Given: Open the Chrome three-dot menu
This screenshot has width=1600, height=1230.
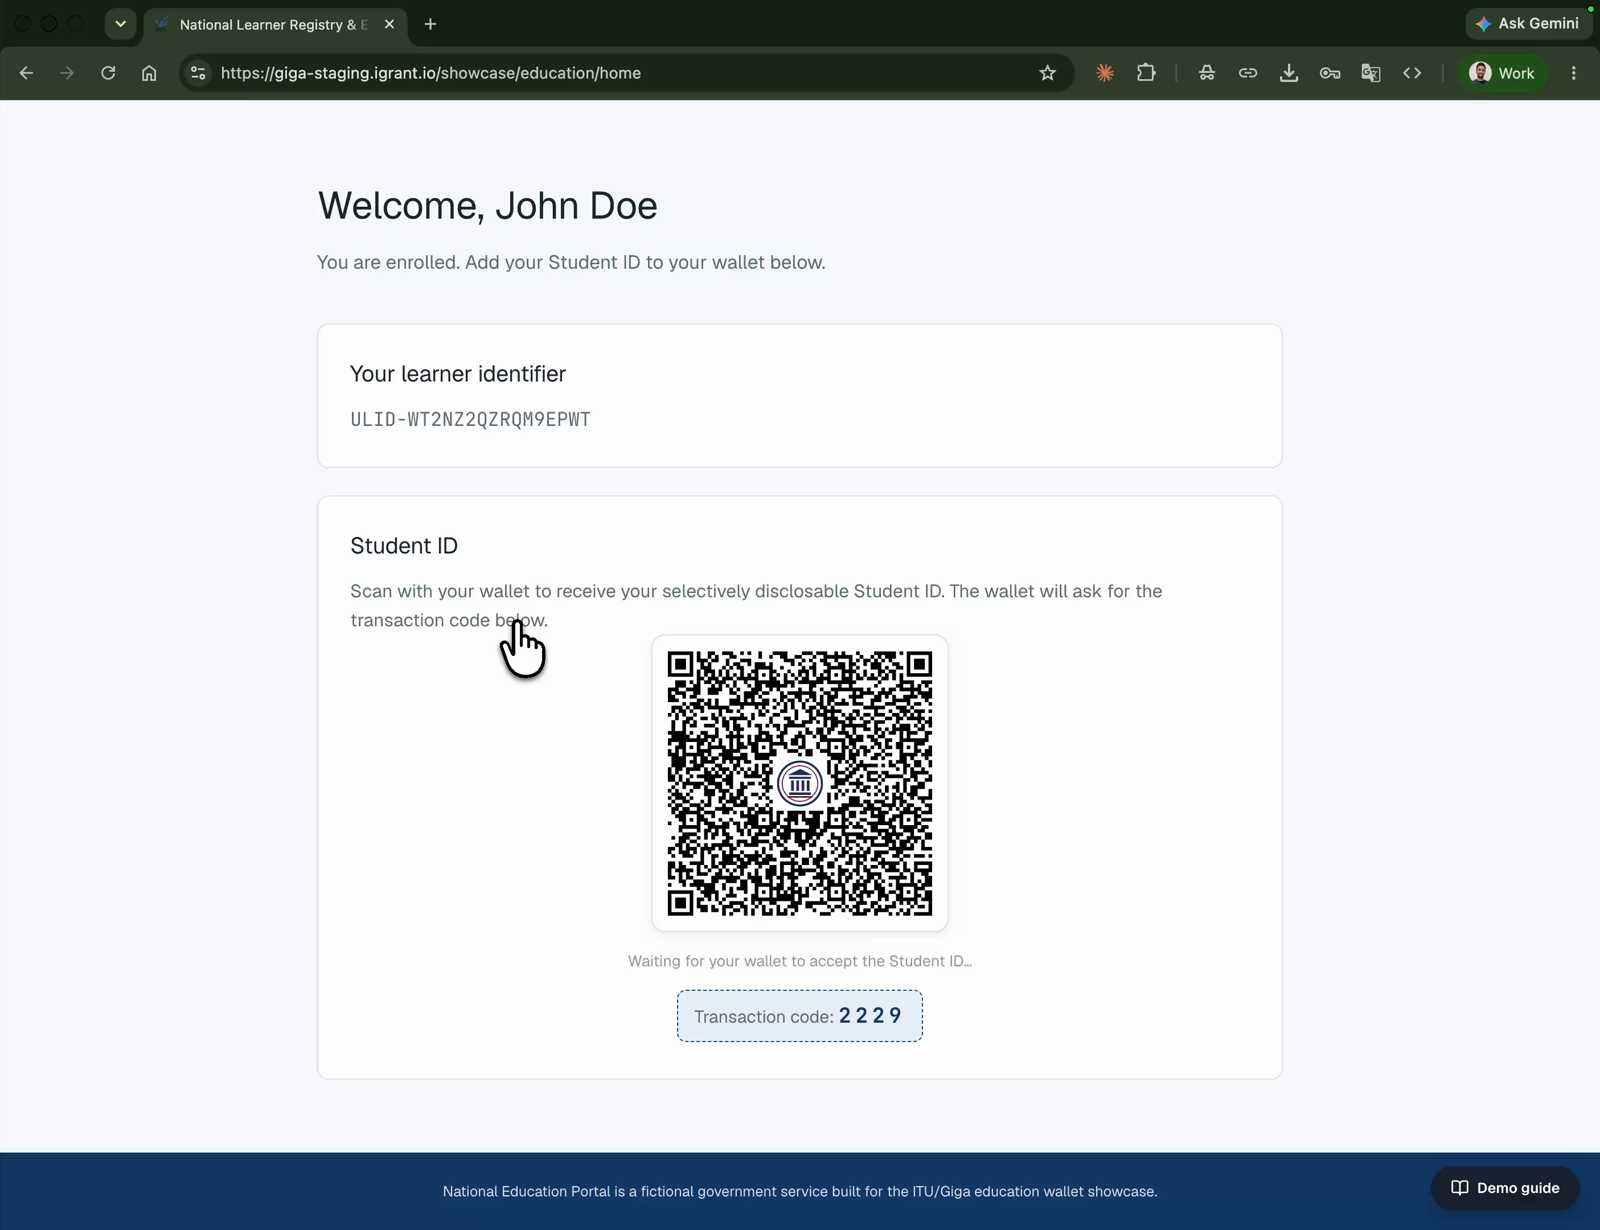Looking at the screenshot, I should (x=1574, y=73).
